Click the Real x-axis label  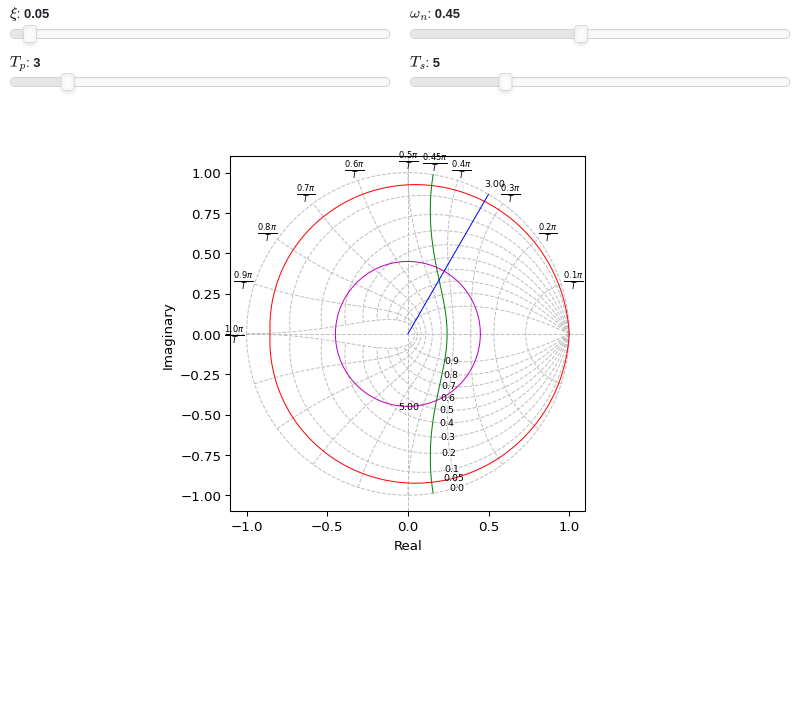tap(408, 546)
